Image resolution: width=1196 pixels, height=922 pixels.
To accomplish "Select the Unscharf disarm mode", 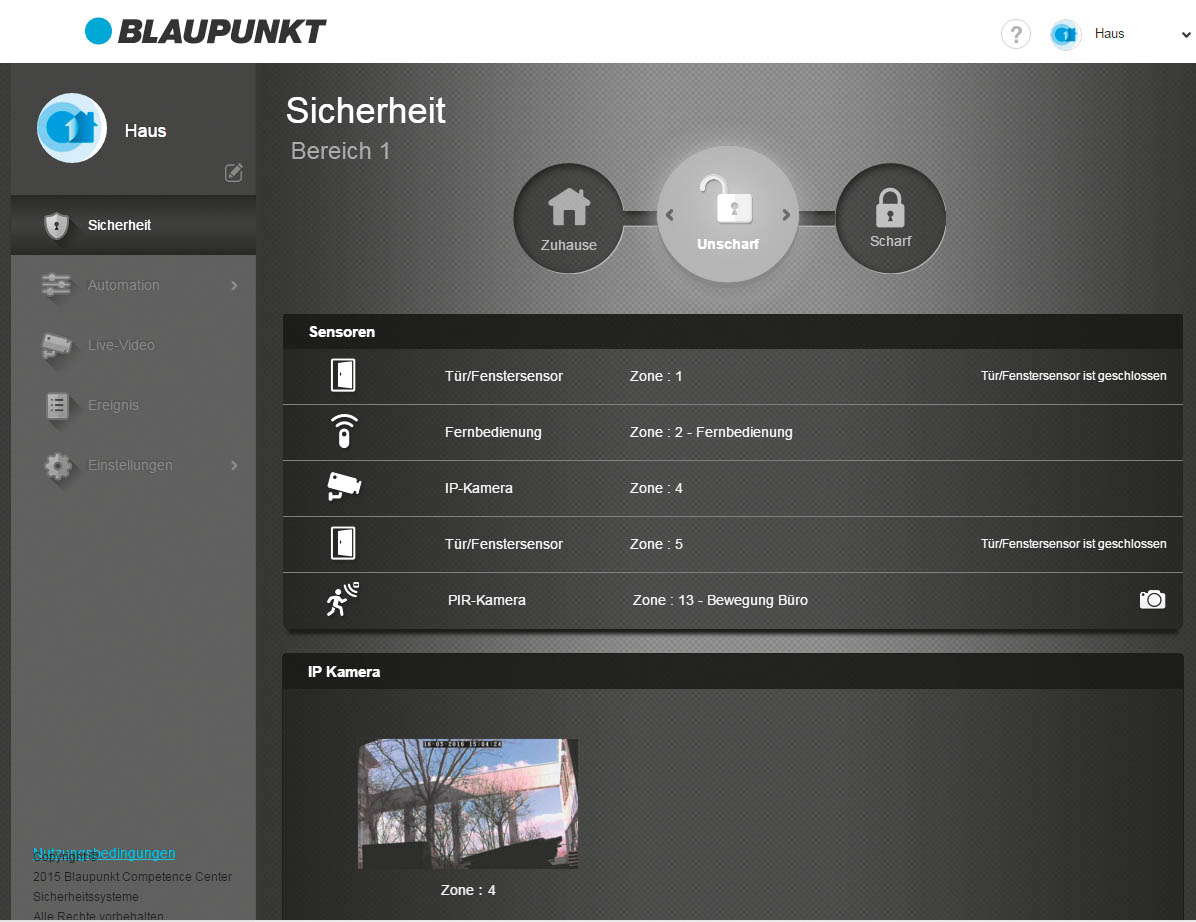I will coord(727,215).
